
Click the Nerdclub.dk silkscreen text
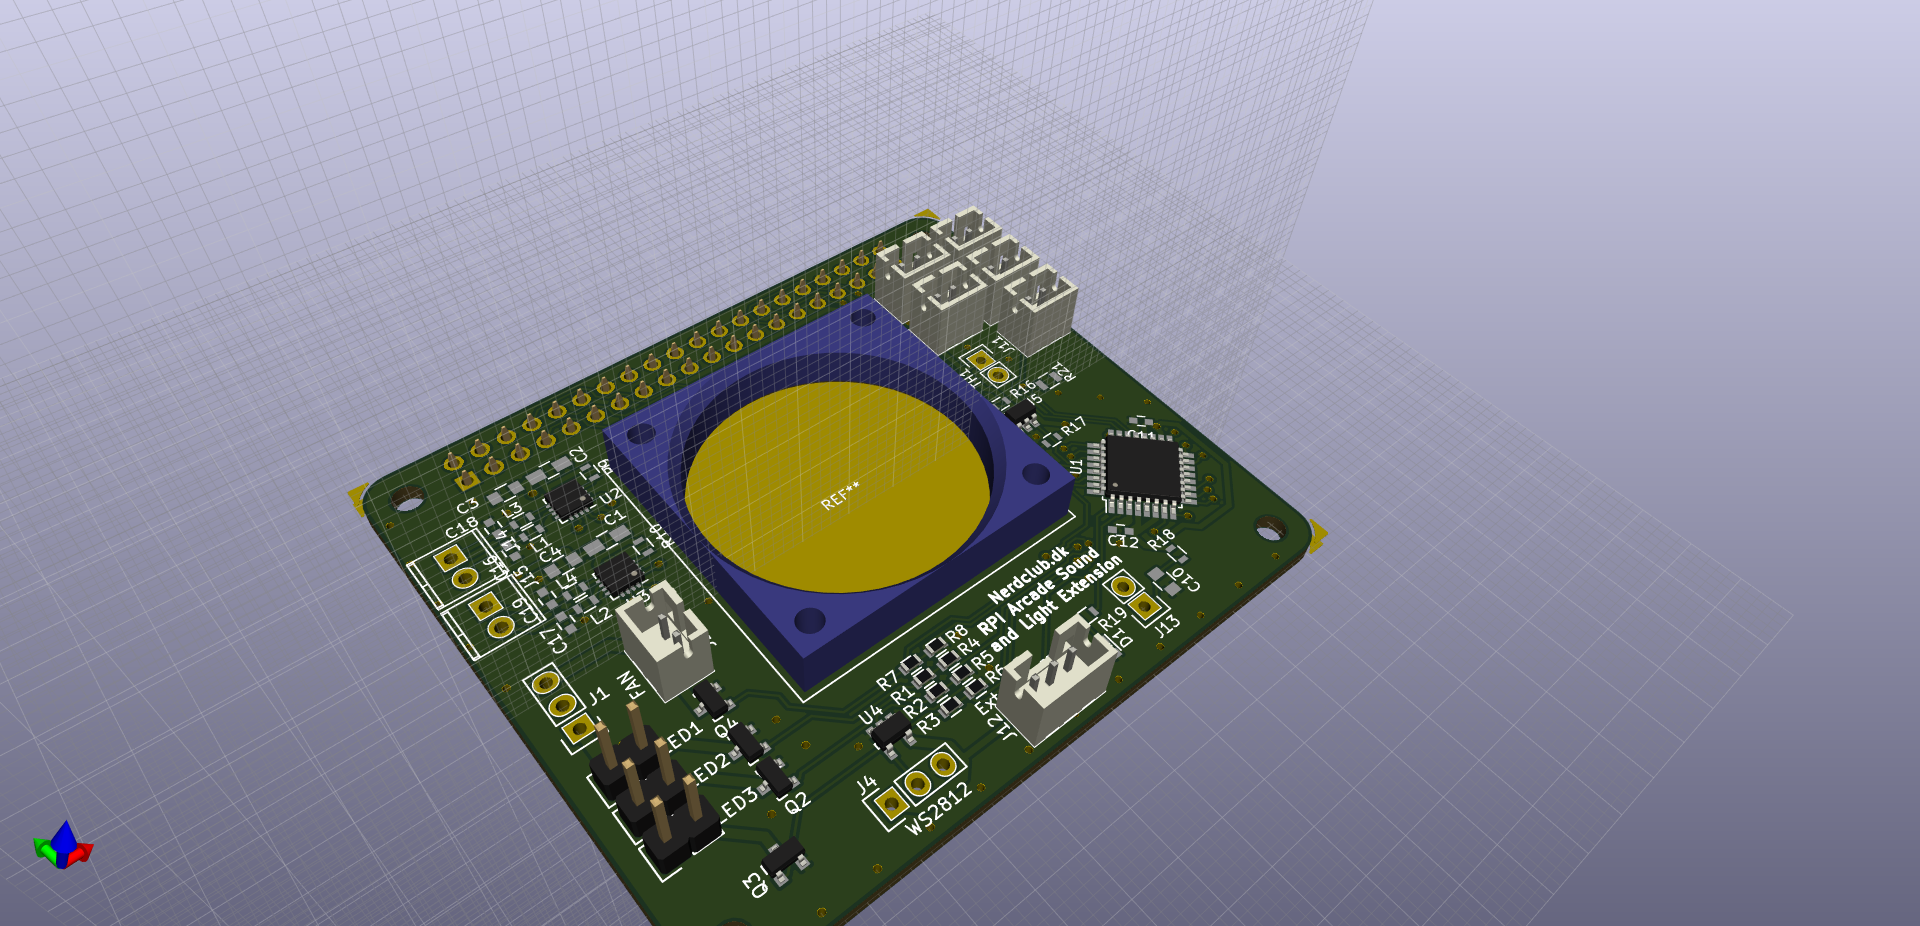coord(1027,575)
